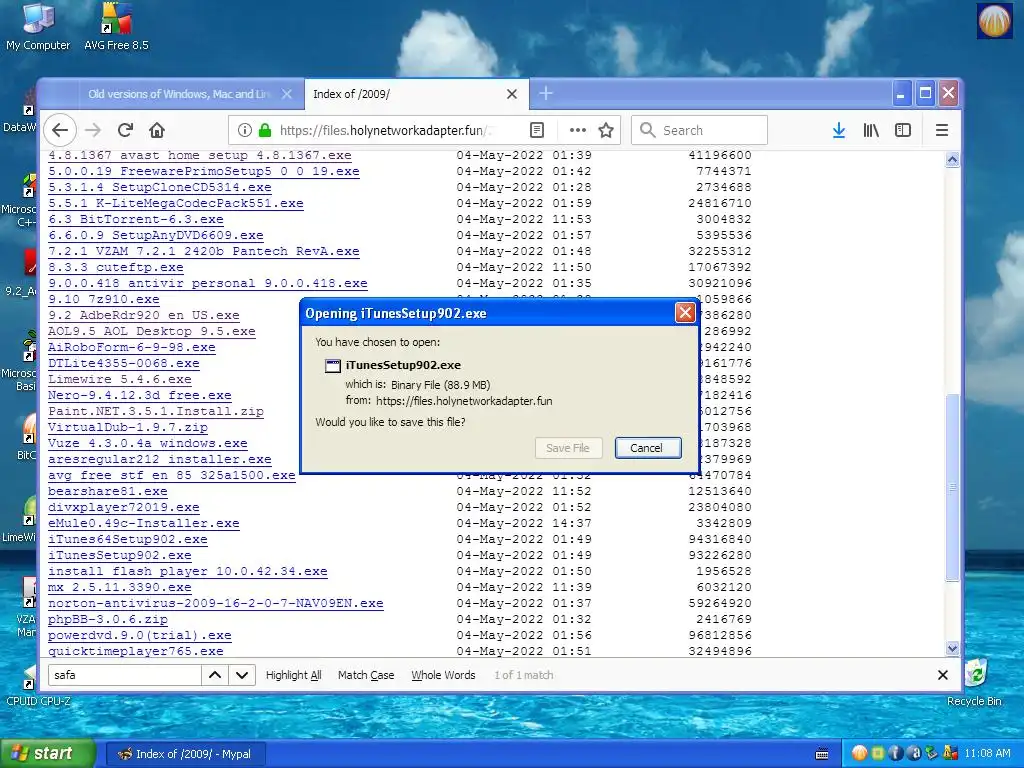Click the iTunesSetup902.exe link in listing
This screenshot has height=768, width=1024.
click(x=120, y=555)
